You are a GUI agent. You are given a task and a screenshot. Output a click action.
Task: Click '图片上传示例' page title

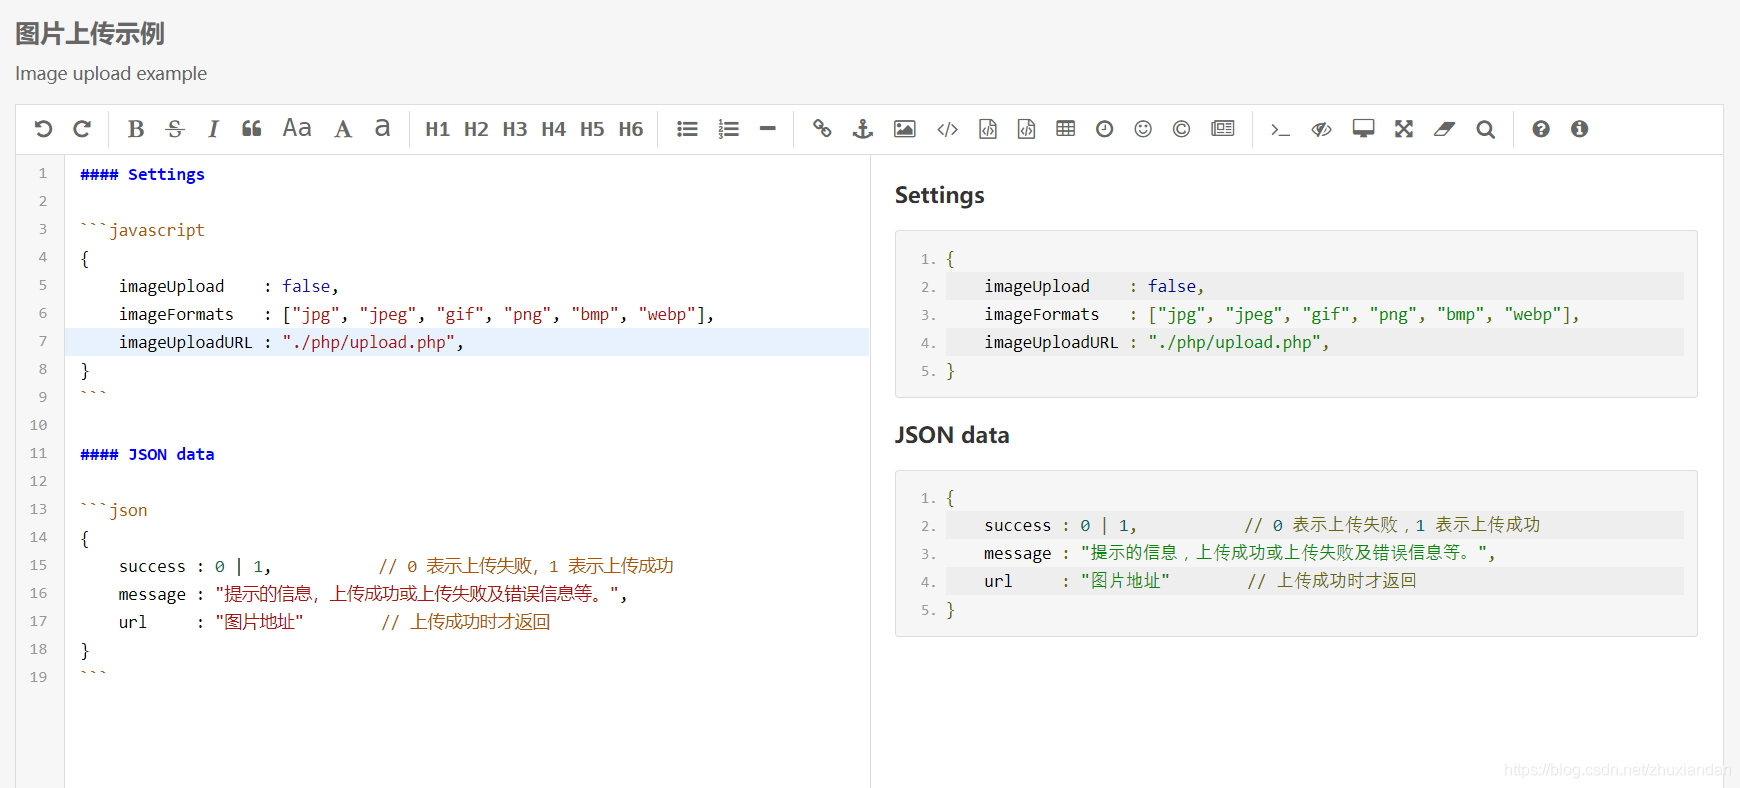90,34
